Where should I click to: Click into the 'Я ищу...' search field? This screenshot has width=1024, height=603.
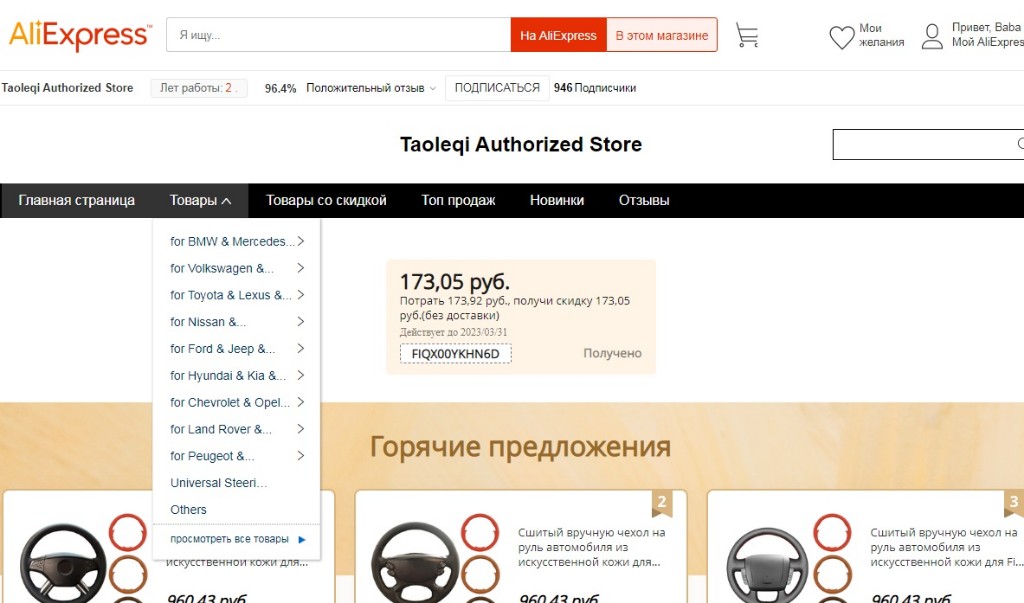[x=338, y=35]
